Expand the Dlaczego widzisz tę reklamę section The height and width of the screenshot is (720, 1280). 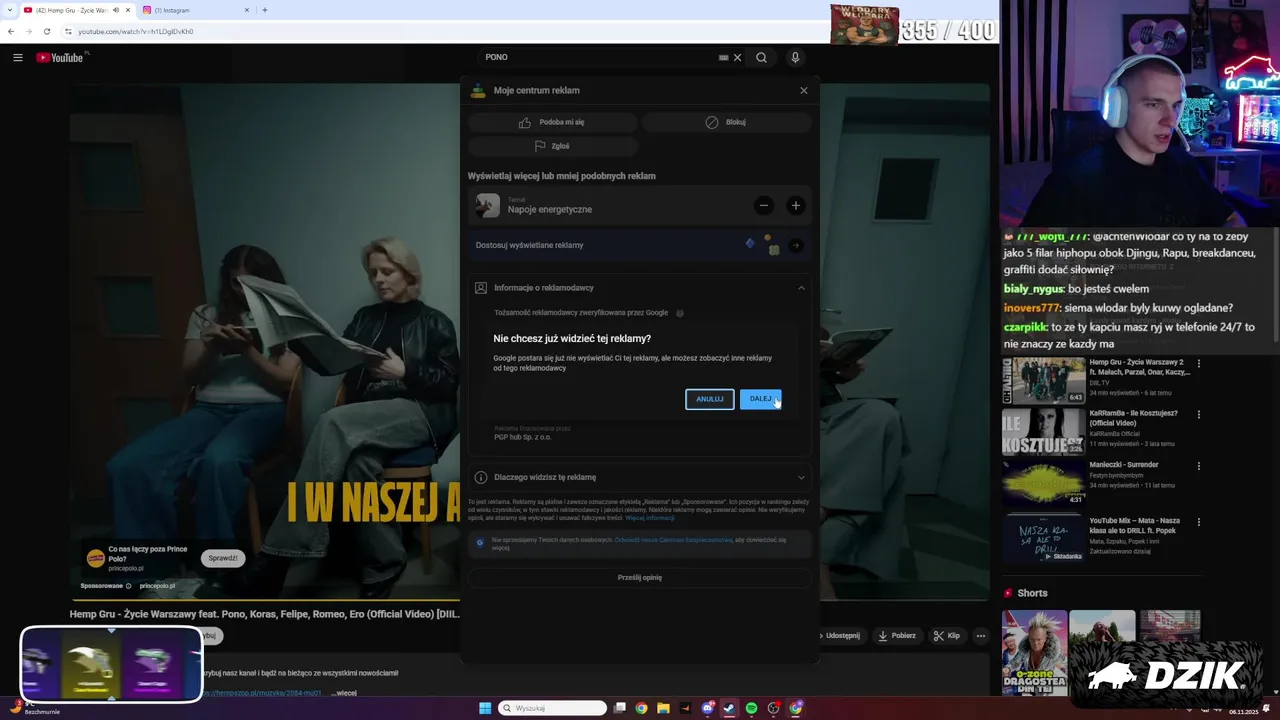[x=639, y=477]
